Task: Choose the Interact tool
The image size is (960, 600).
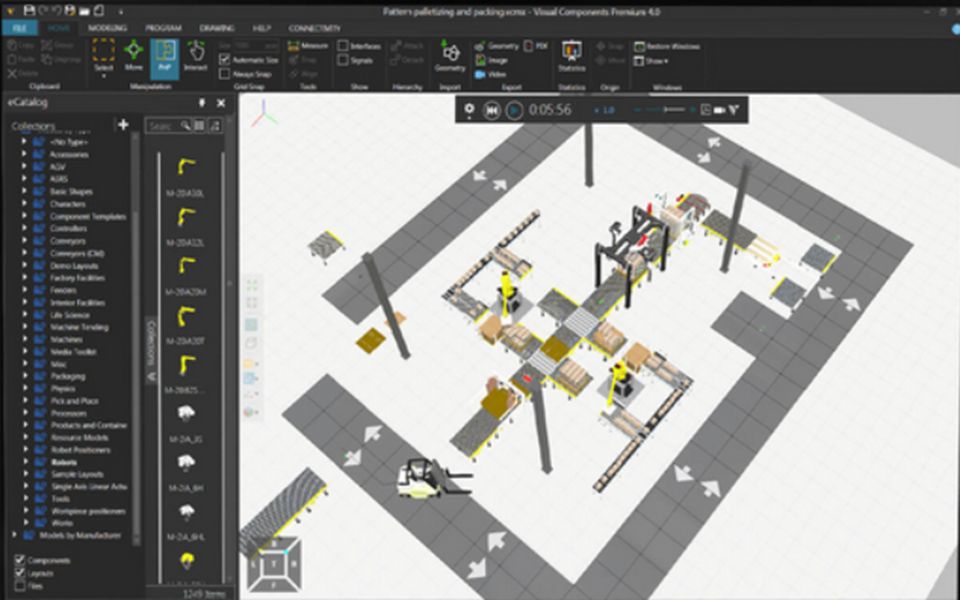Action: point(195,56)
